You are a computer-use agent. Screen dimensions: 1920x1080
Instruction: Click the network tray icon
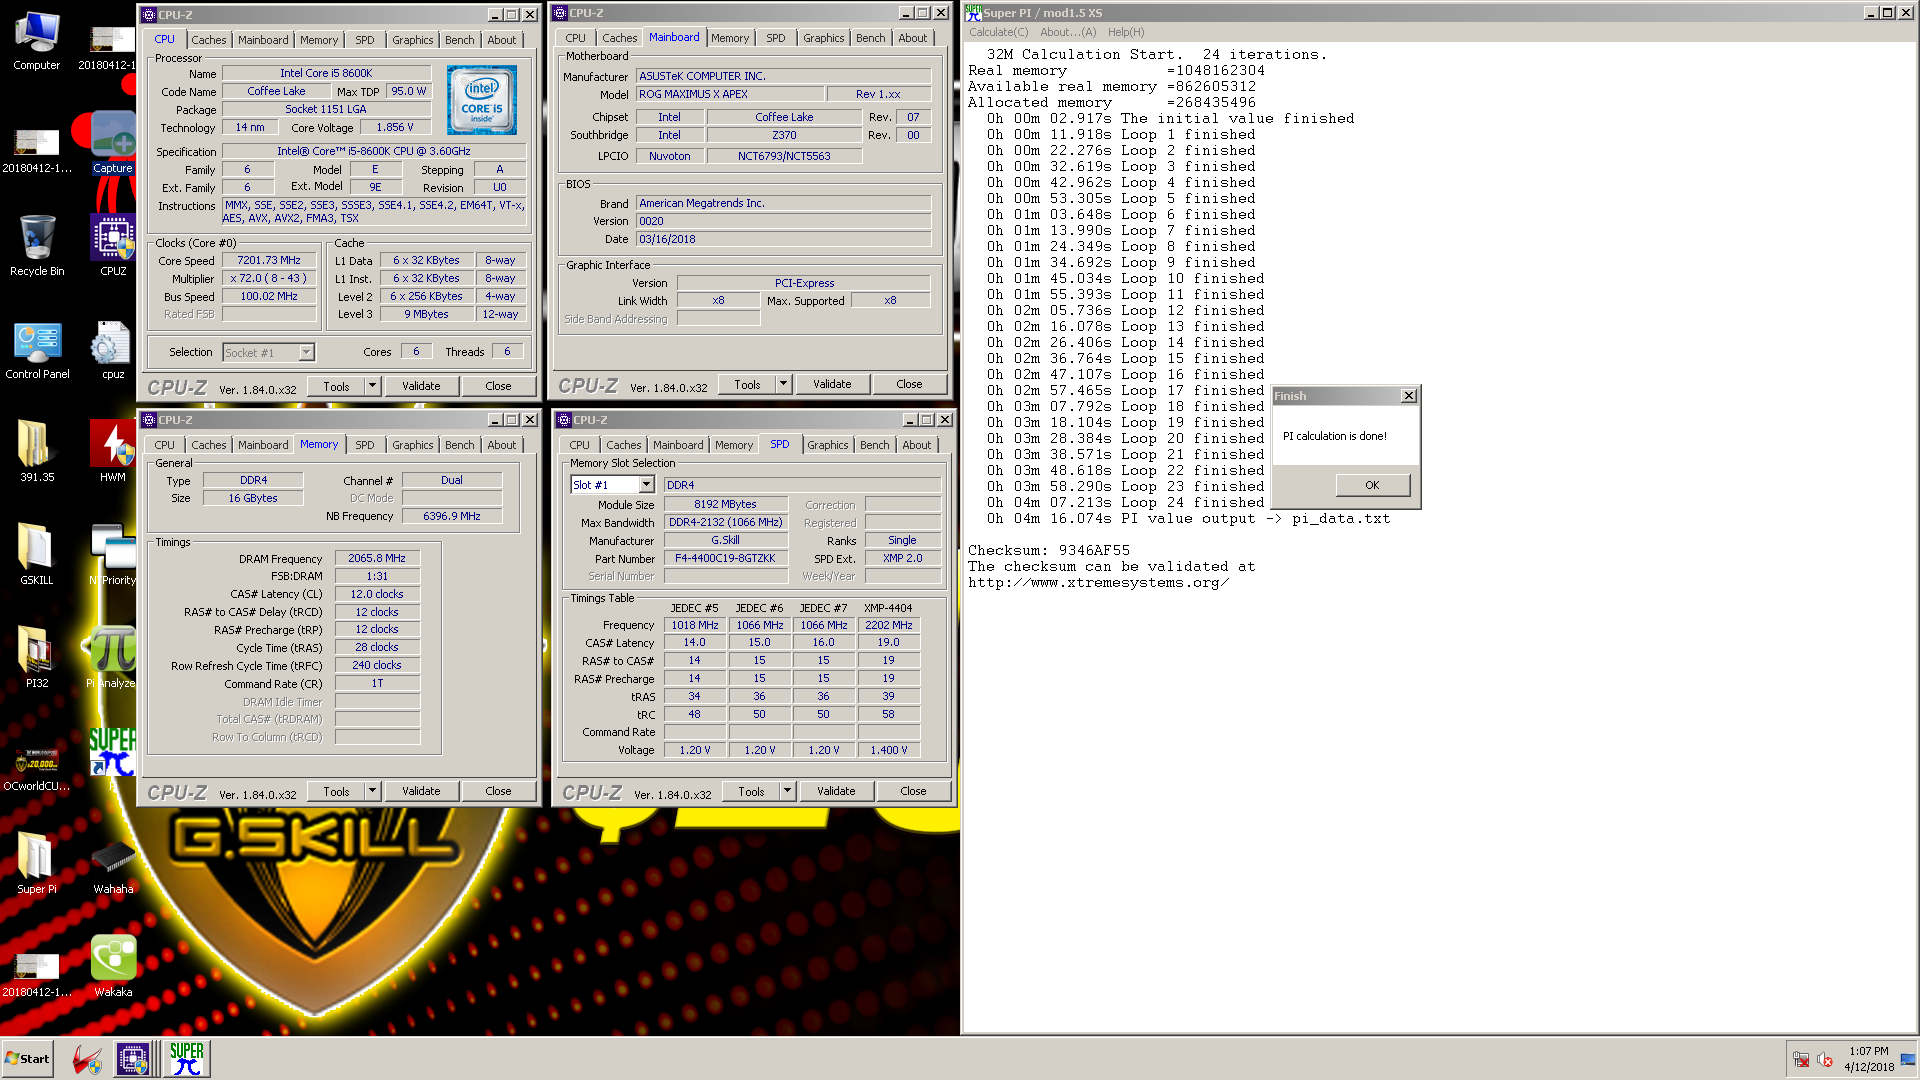[1801, 1060]
